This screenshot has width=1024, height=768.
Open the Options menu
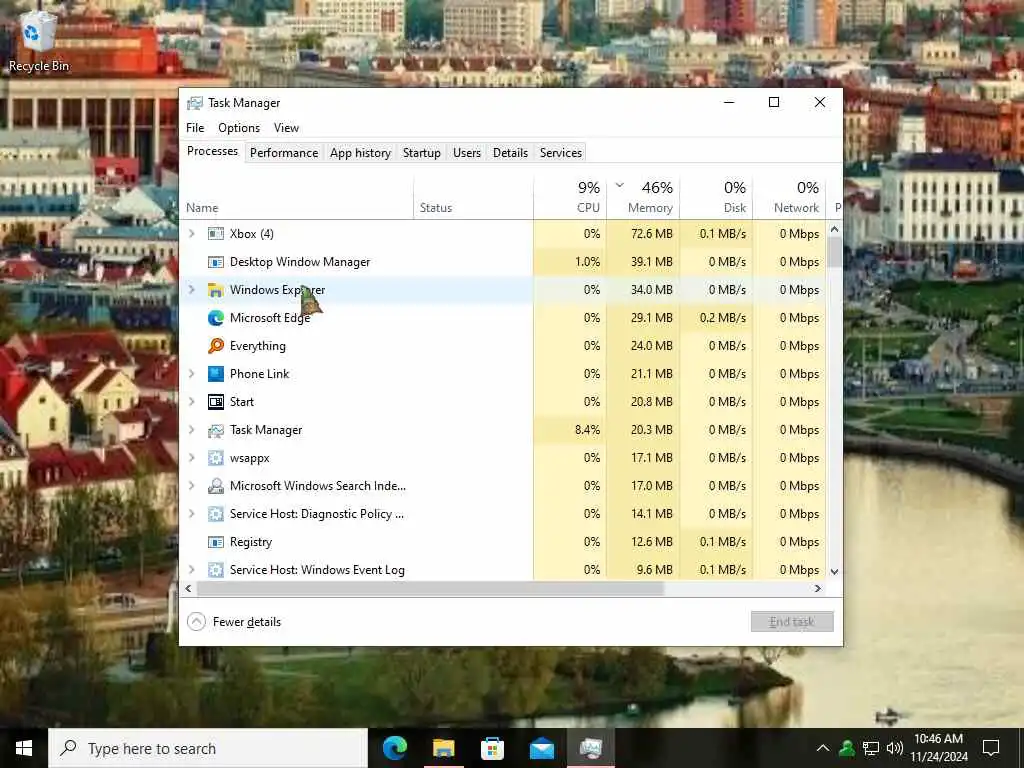point(239,128)
